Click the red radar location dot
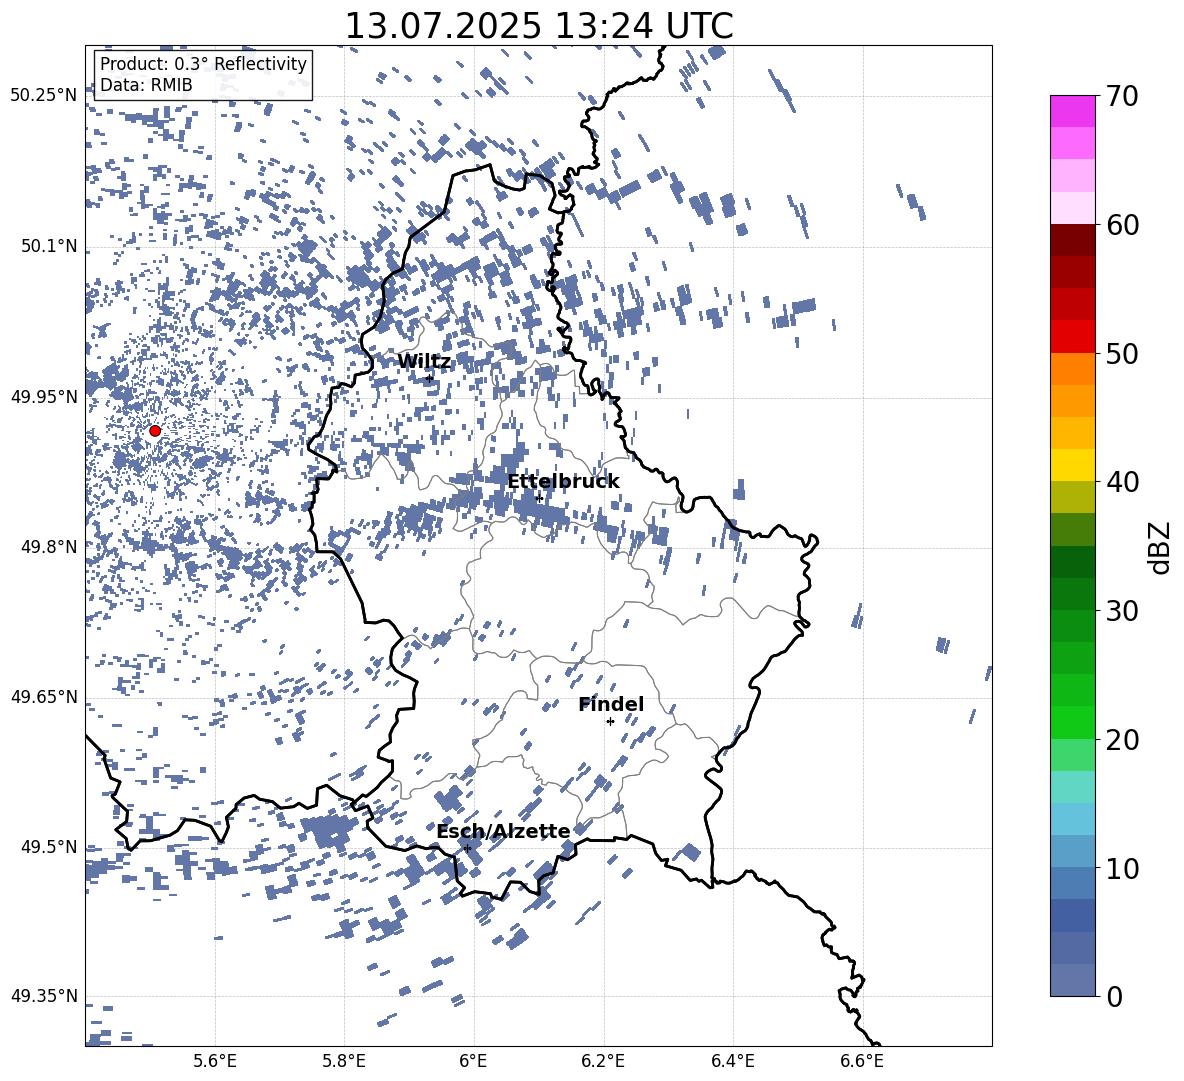This screenshot has height=1081, width=1184. pos(155,430)
